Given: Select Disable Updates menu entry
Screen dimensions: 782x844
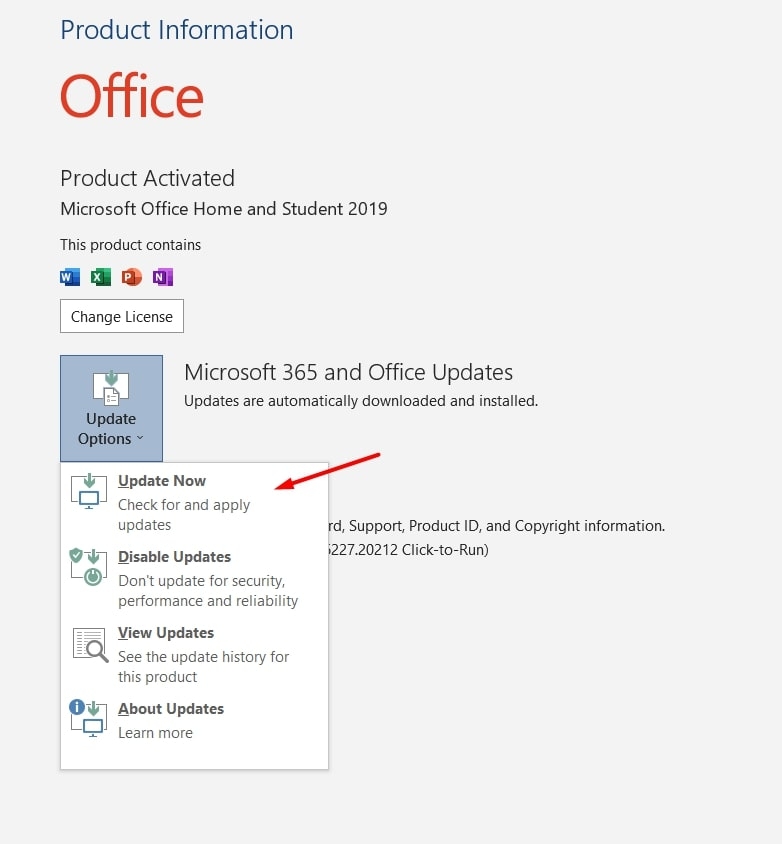Looking at the screenshot, I should 194,578.
